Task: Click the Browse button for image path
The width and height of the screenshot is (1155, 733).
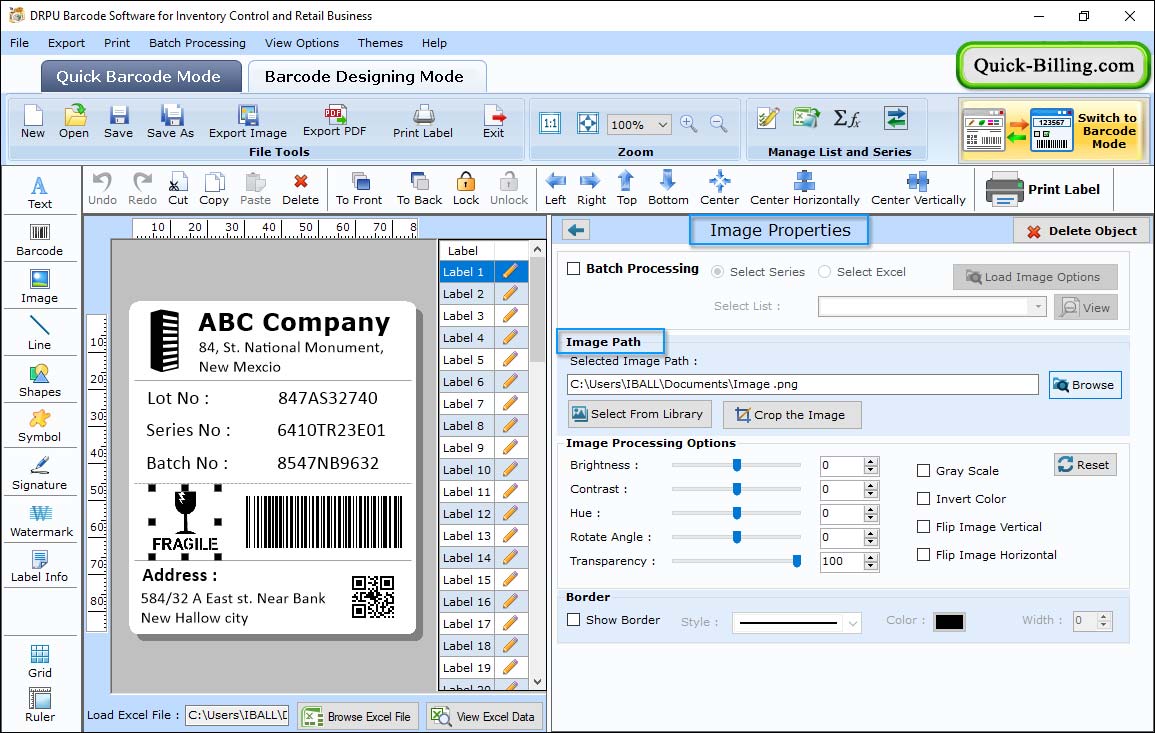Action: point(1085,385)
